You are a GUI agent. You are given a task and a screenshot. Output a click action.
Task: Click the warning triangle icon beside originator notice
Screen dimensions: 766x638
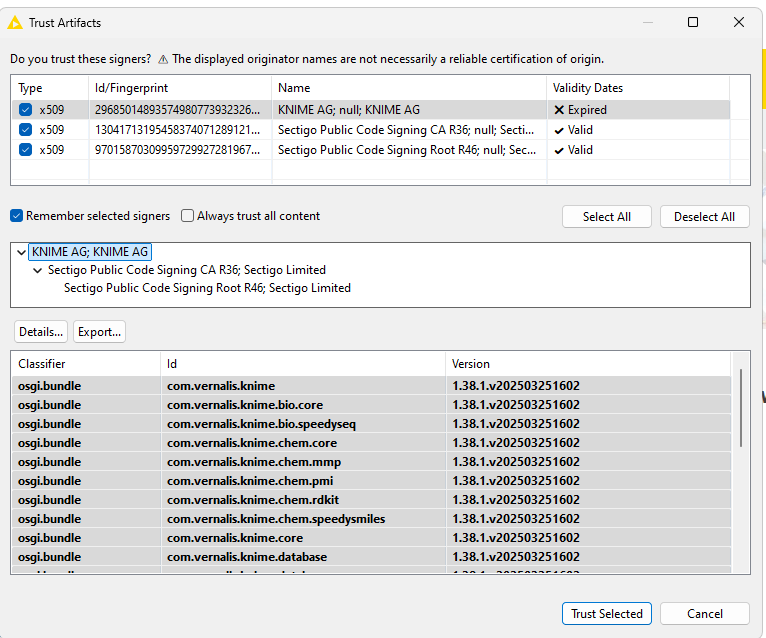pyautogui.click(x=163, y=59)
